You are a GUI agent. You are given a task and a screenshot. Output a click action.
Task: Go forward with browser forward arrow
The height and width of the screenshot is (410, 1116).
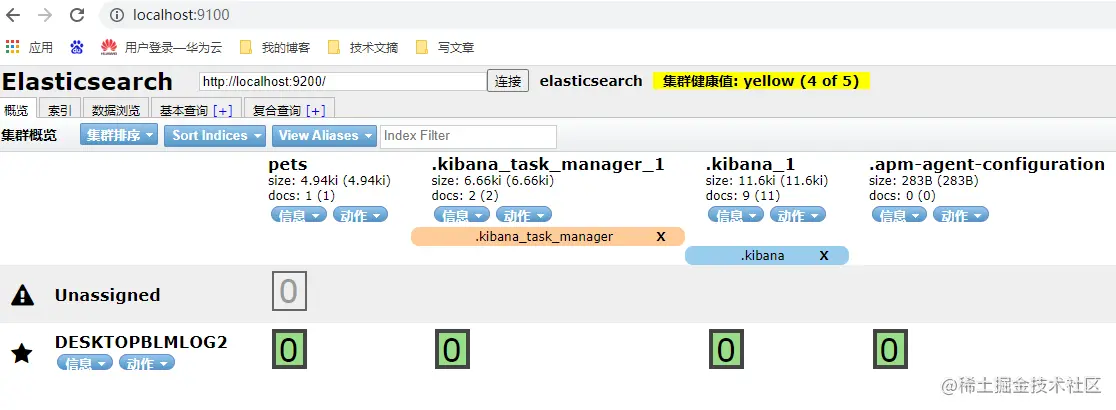(45, 15)
